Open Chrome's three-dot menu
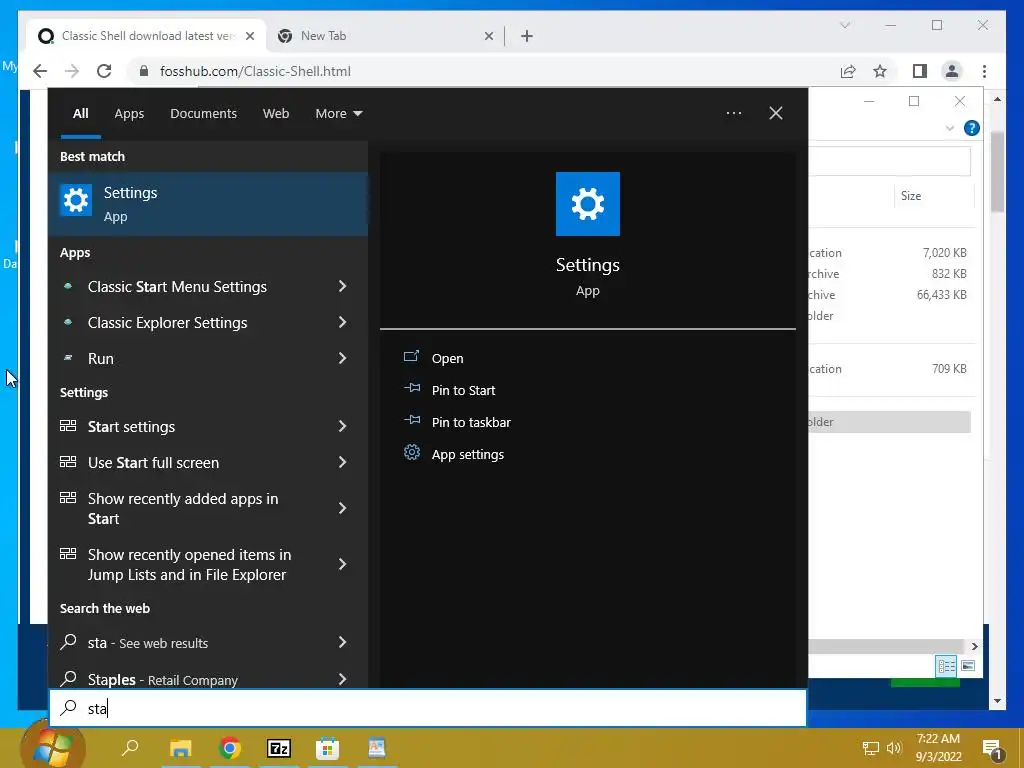This screenshot has width=1024, height=768. click(984, 71)
